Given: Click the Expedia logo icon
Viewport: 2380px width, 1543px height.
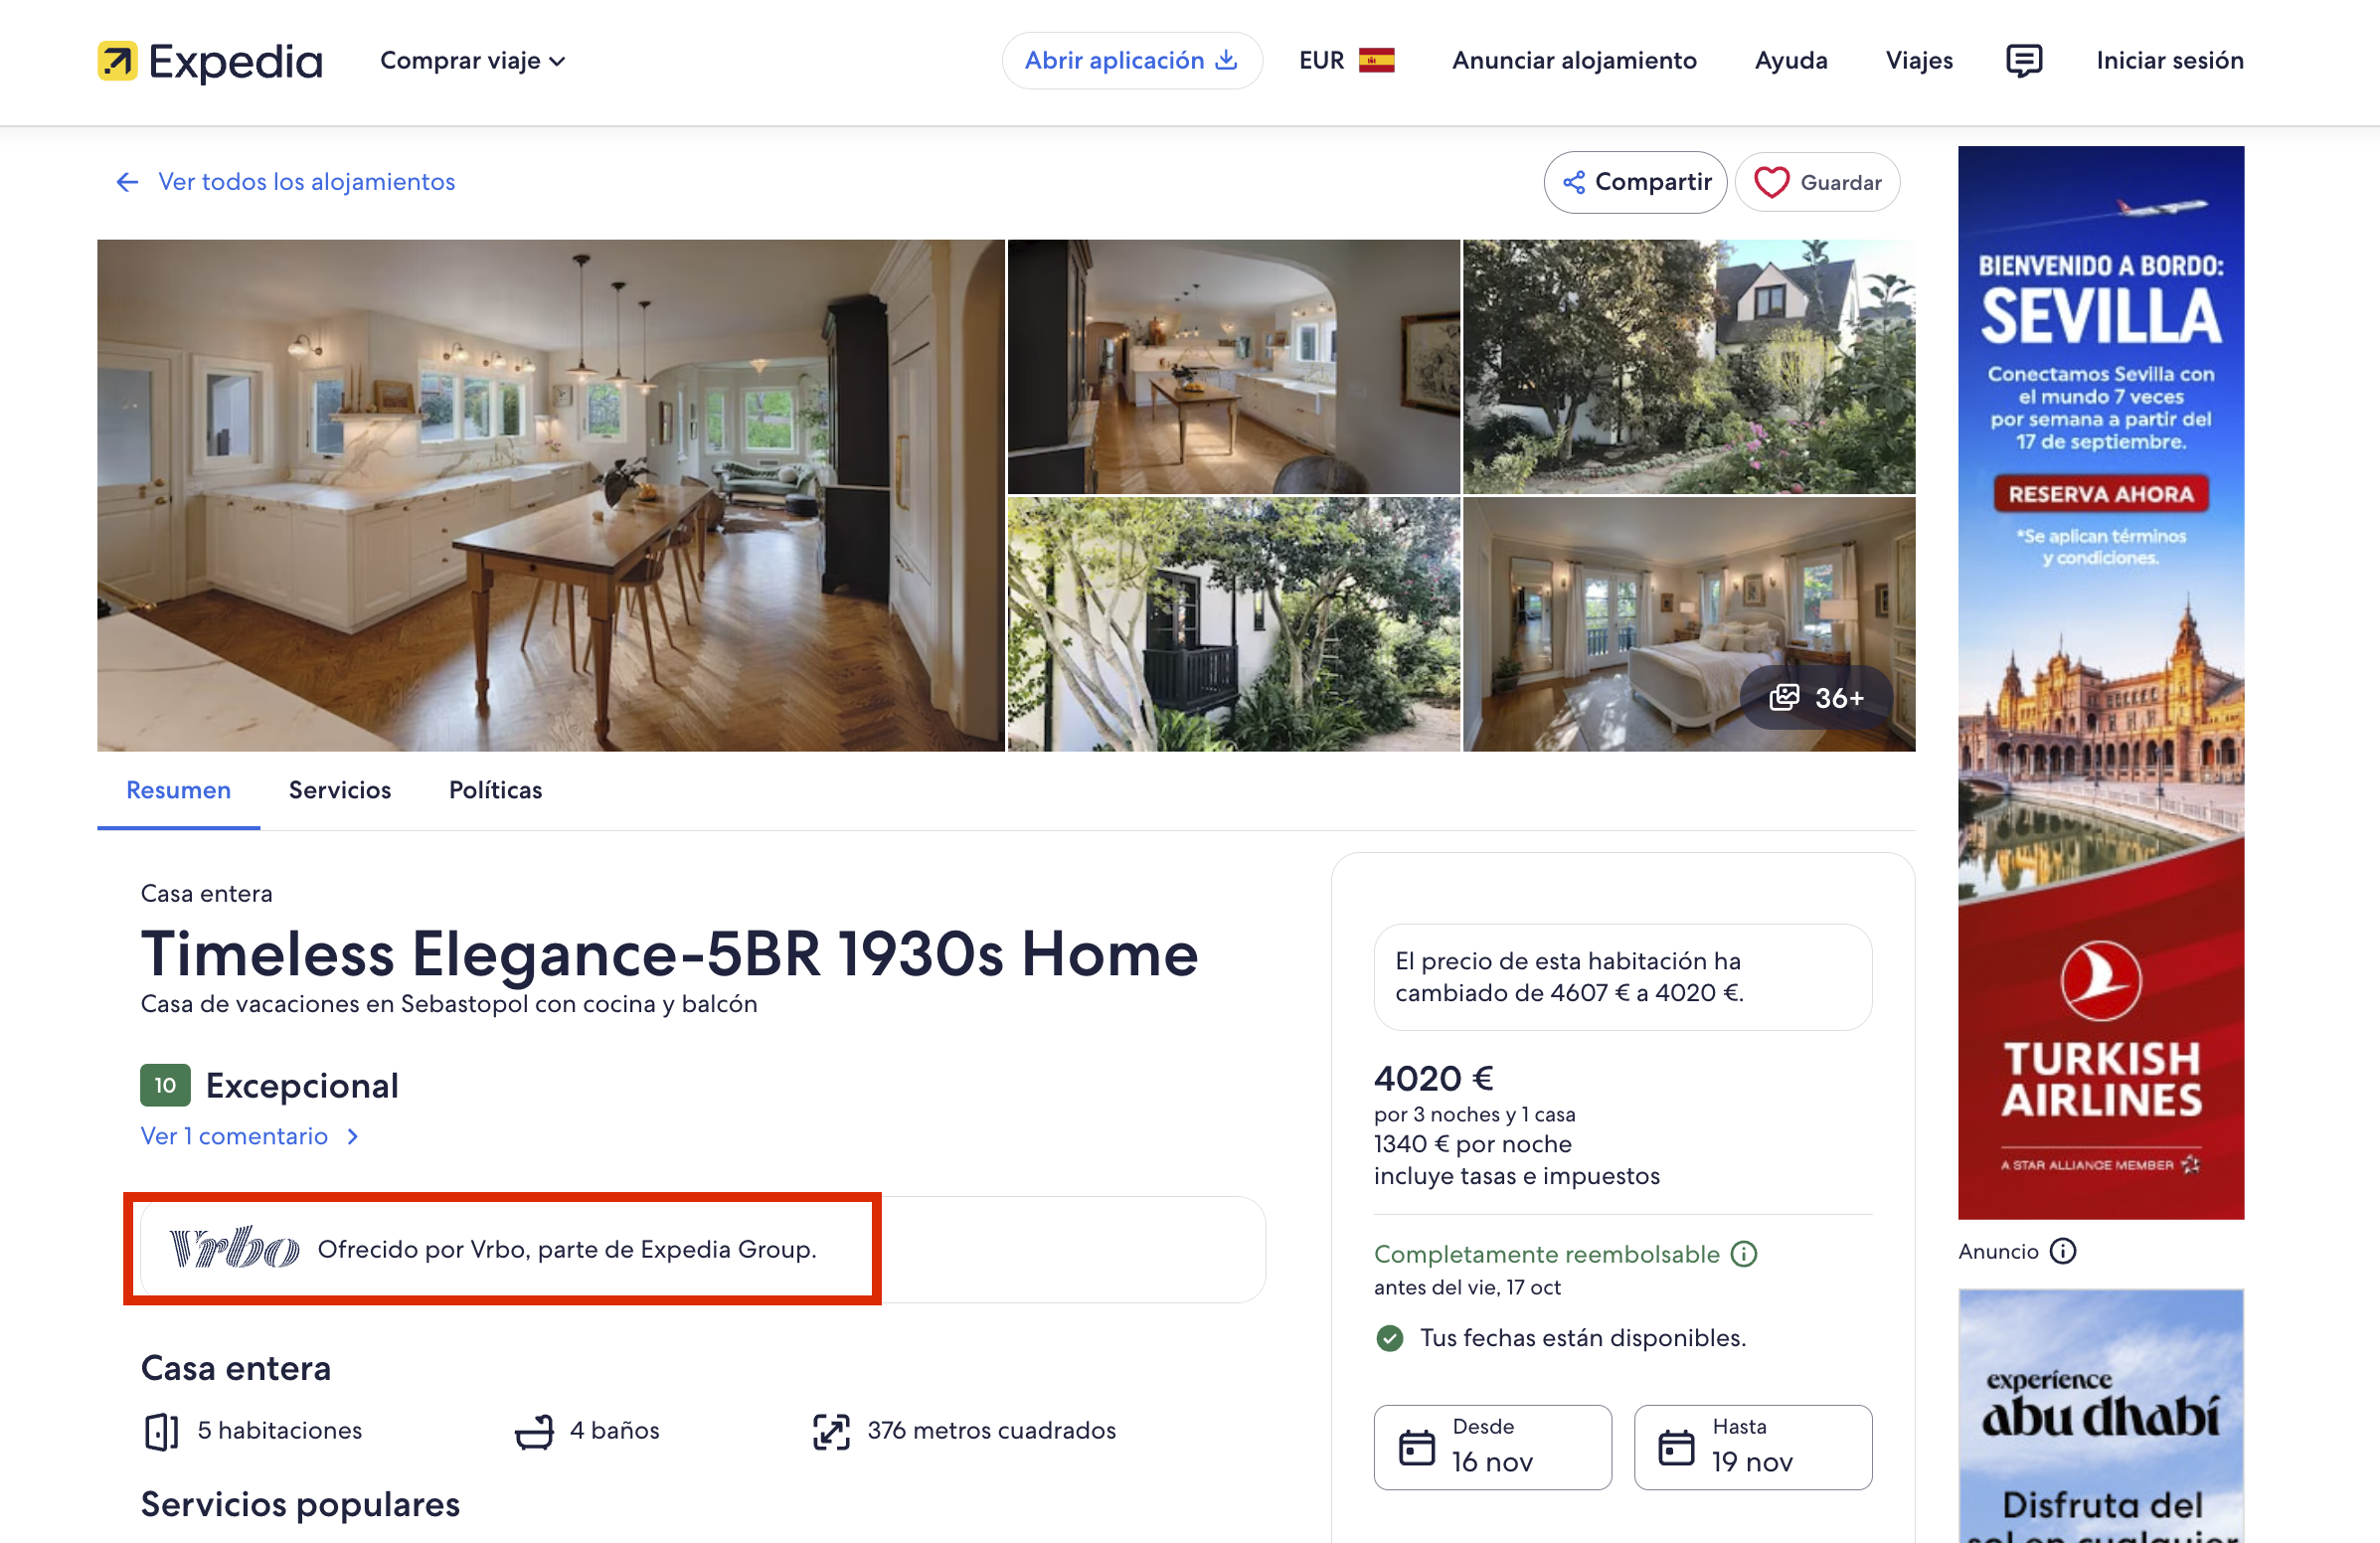Looking at the screenshot, I should (117, 61).
